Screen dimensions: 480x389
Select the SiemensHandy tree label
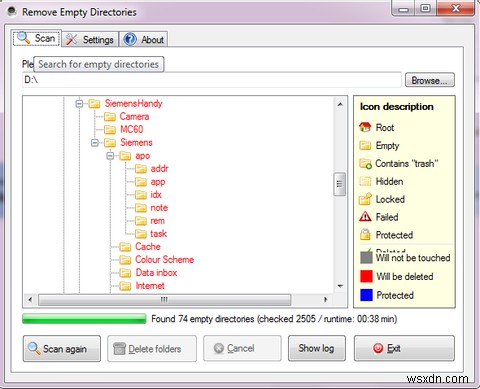(134, 104)
